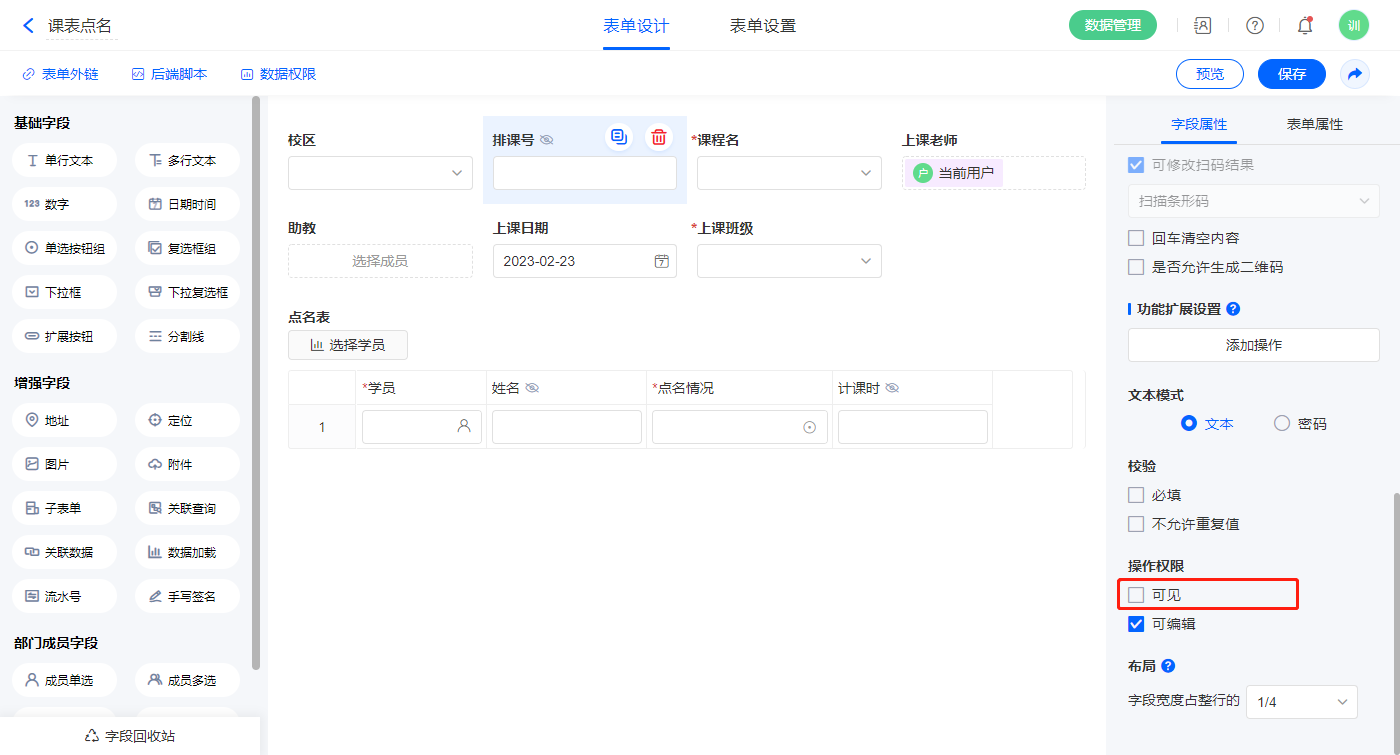Switch to 表单设置 tab

pos(763,26)
